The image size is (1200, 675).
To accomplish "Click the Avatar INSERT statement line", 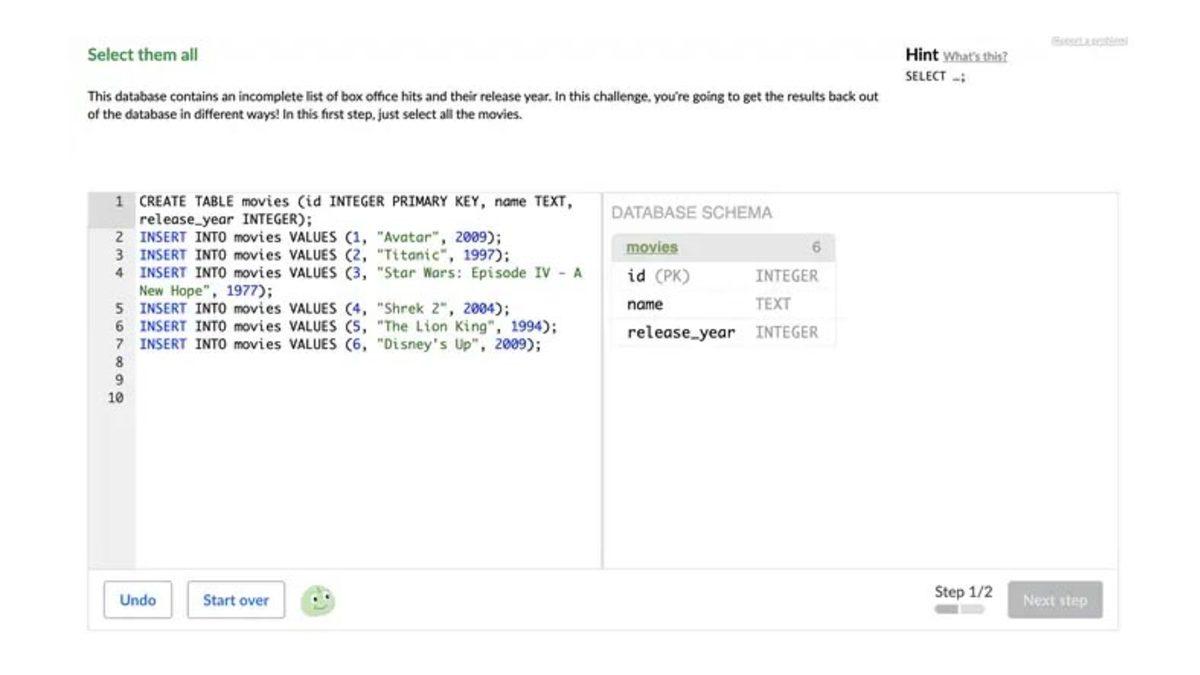I will [320, 238].
